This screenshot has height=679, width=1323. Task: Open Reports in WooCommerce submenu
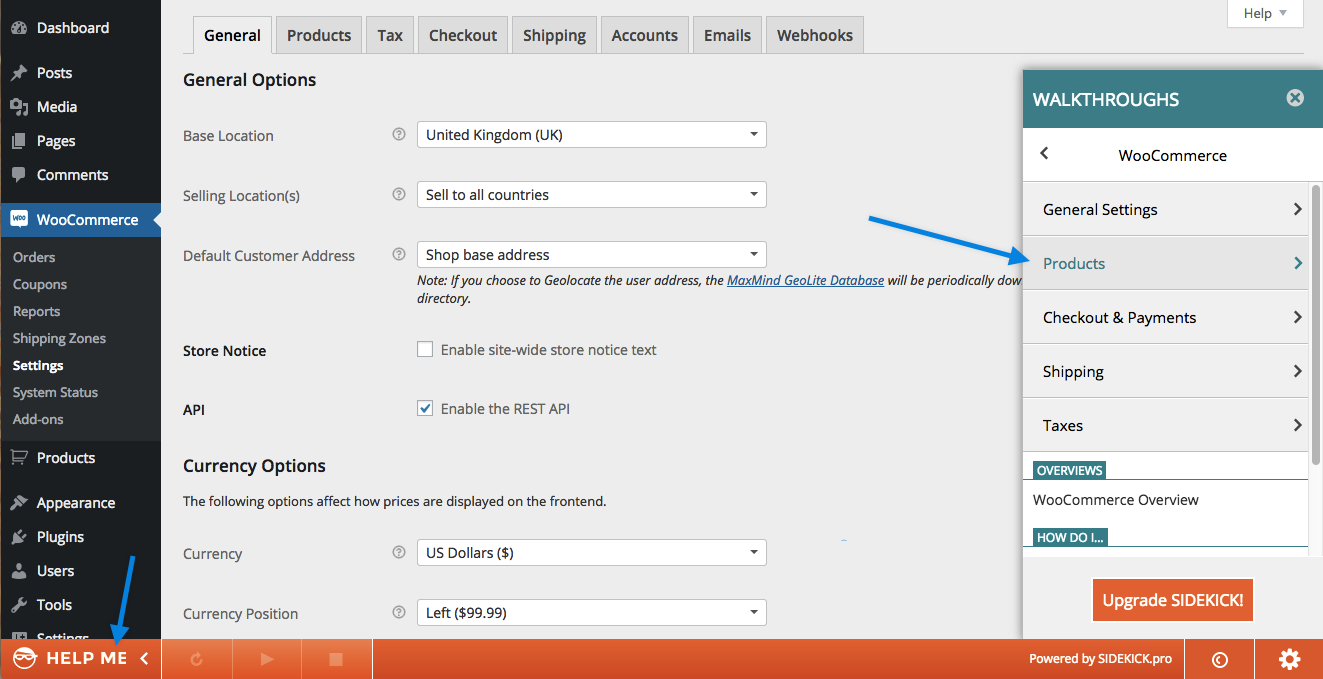click(37, 311)
